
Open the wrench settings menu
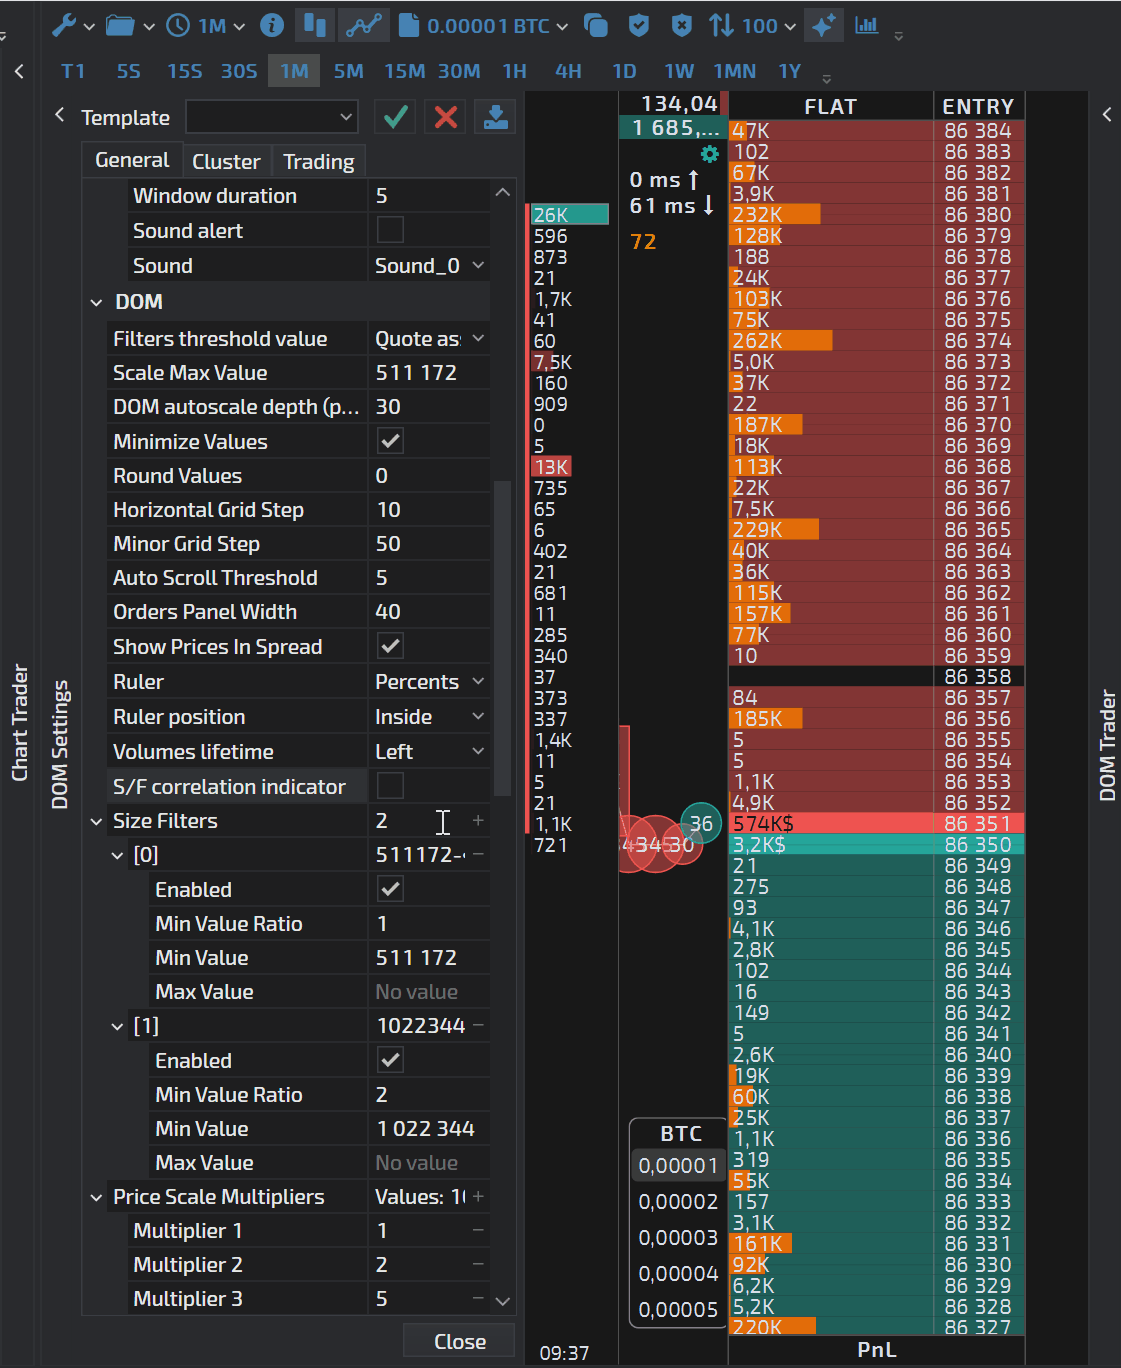click(x=65, y=26)
